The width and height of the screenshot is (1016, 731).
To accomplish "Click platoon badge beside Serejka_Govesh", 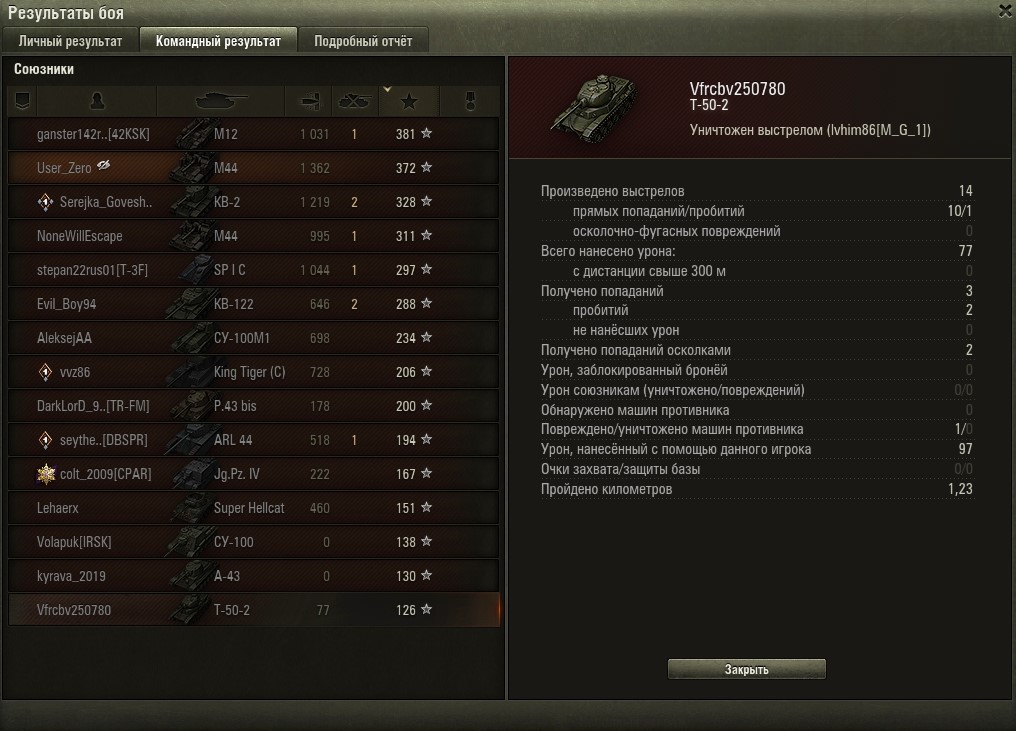I will click(x=45, y=202).
